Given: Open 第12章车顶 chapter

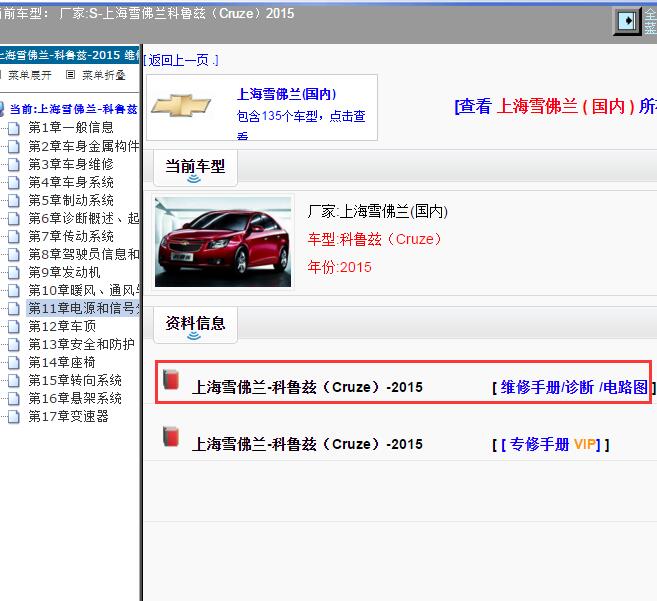Looking at the screenshot, I should (x=62, y=326).
